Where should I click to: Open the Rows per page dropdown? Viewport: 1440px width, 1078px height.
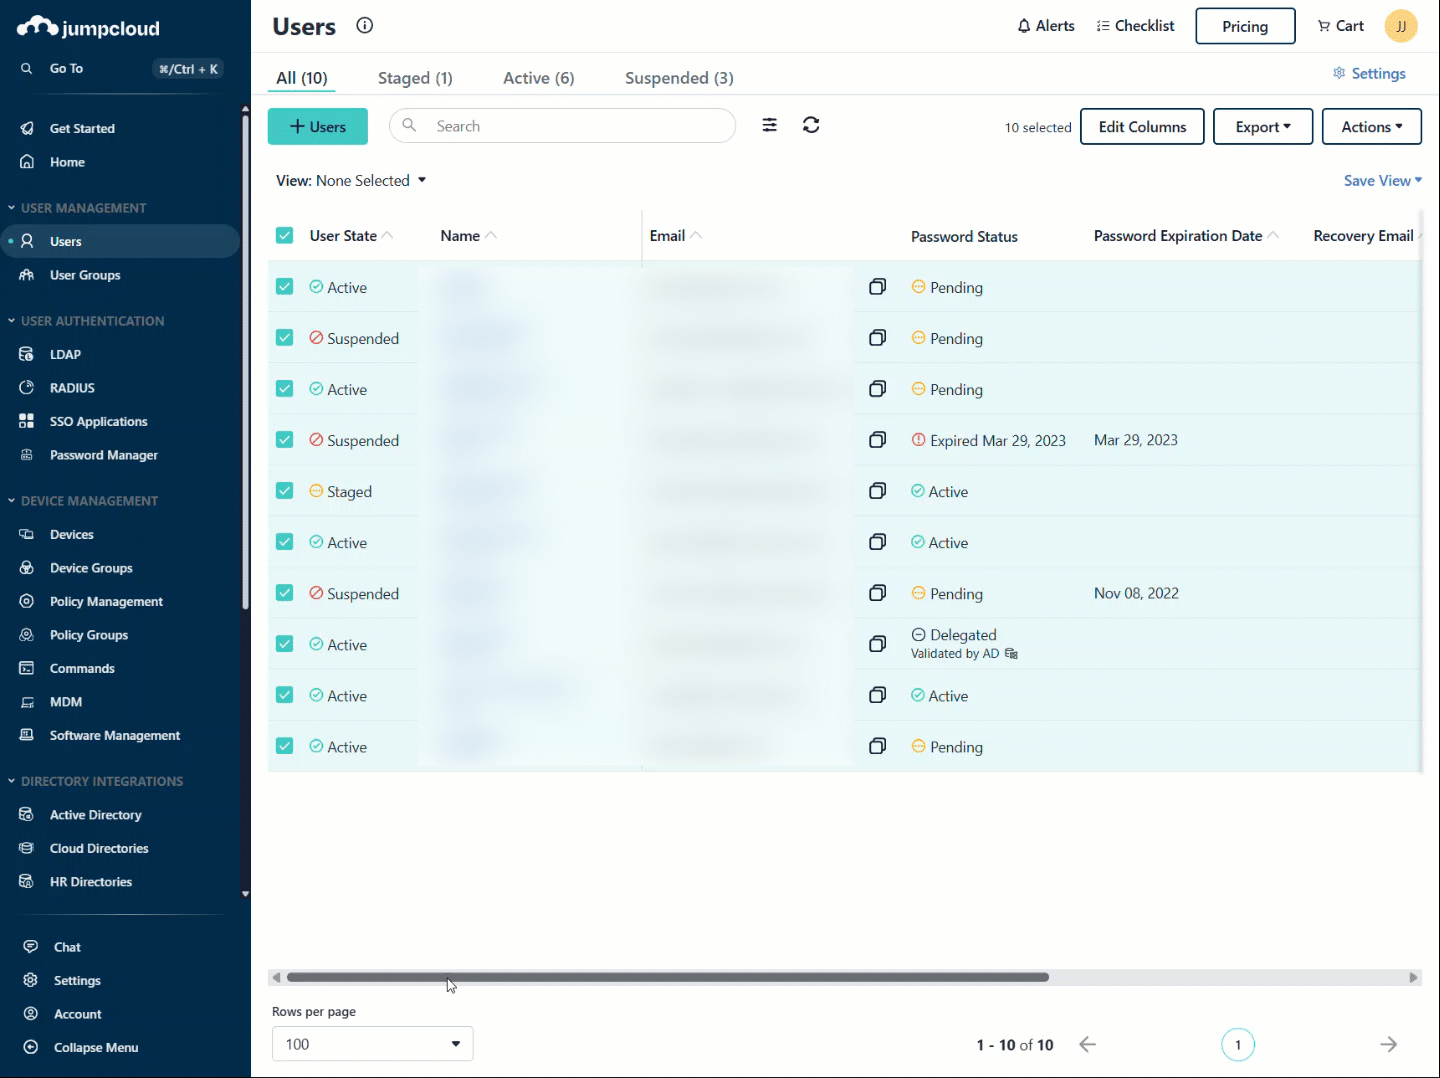pos(372,1044)
